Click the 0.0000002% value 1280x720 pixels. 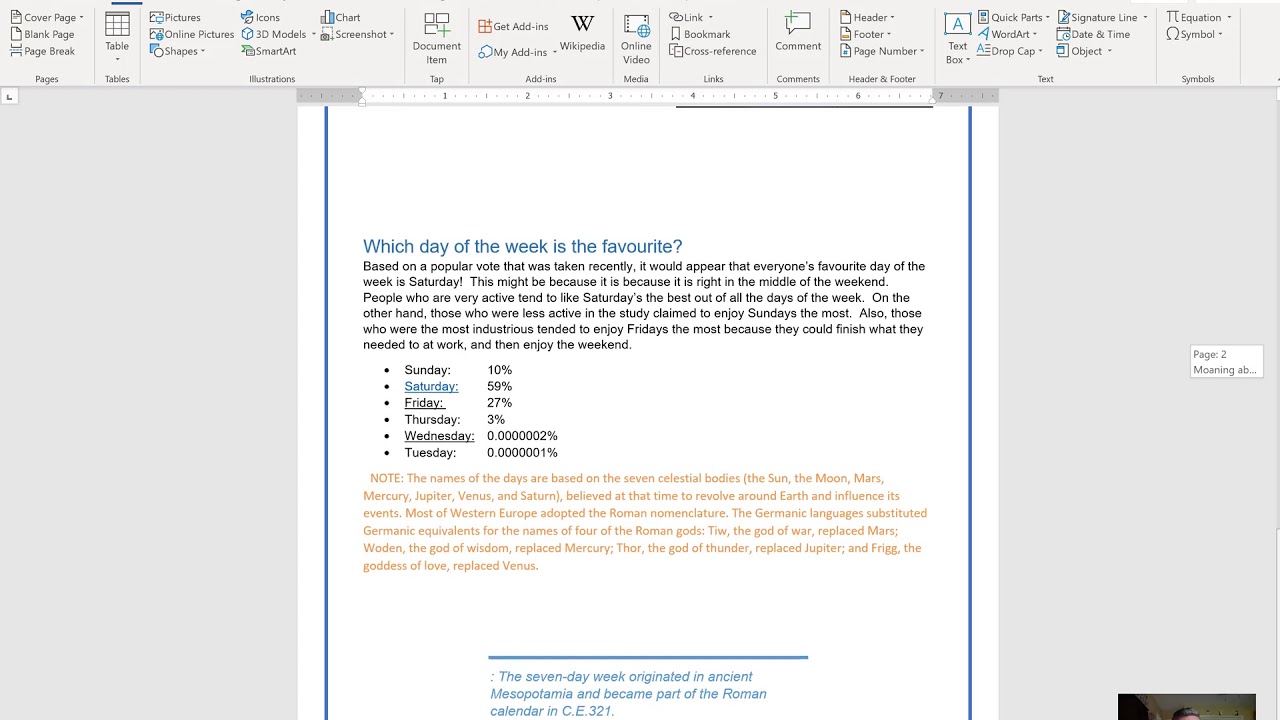pos(522,436)
